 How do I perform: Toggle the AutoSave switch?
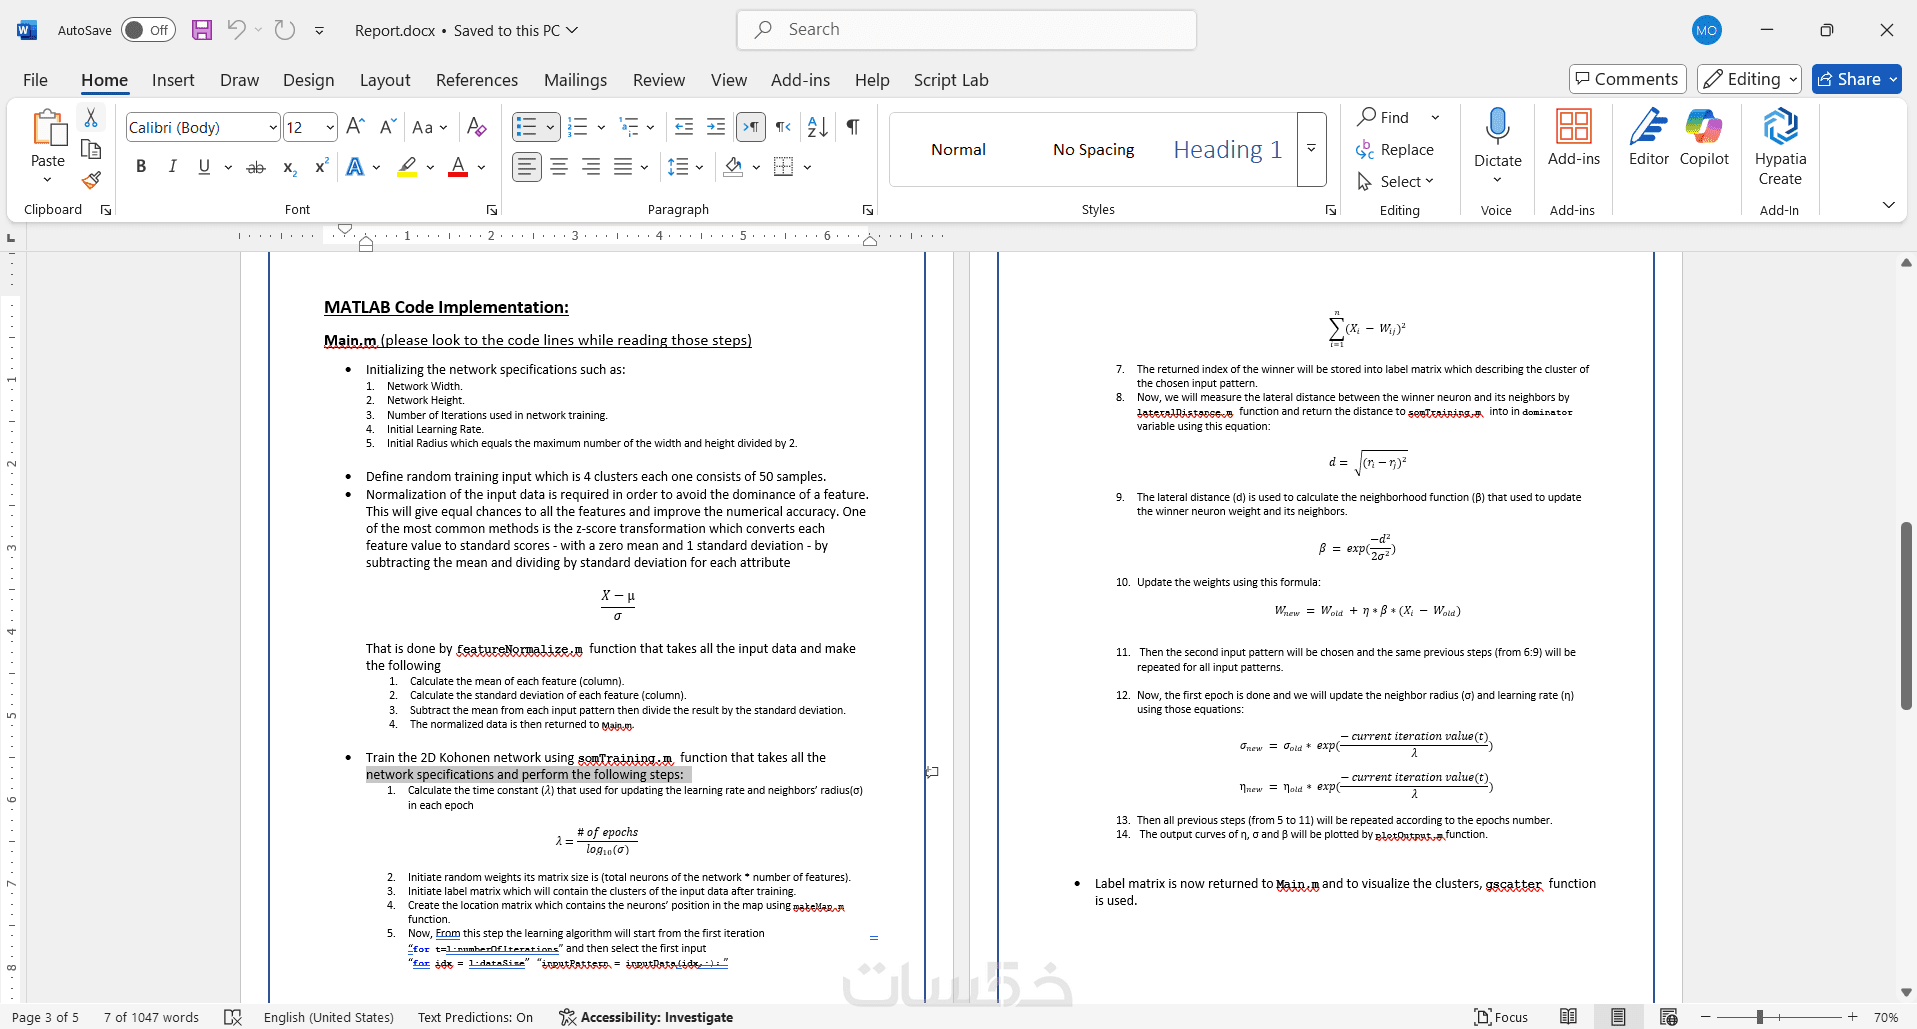[x=148, y=30]
